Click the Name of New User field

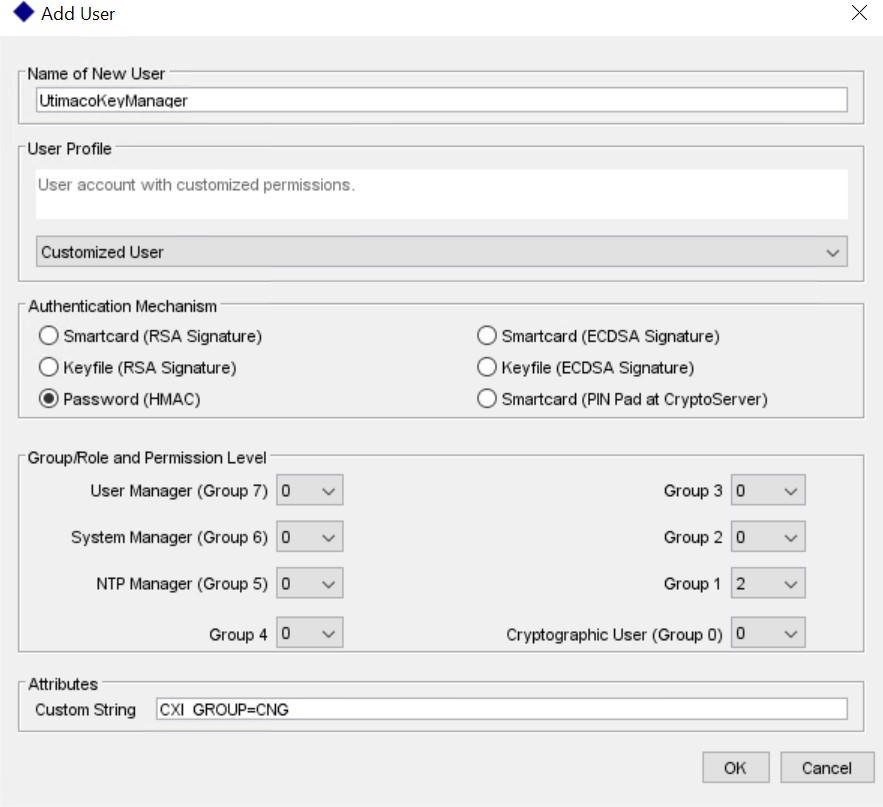(442, 100)
